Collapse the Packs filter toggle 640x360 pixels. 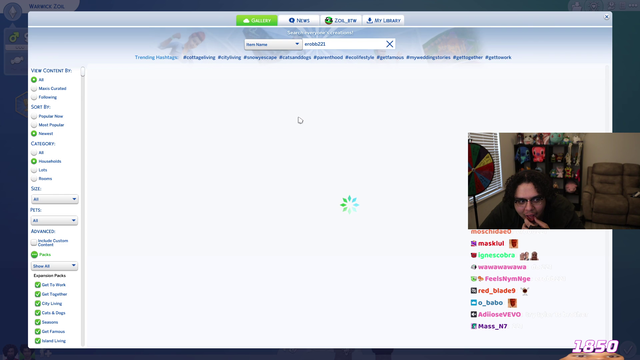(x=34, y=255)
